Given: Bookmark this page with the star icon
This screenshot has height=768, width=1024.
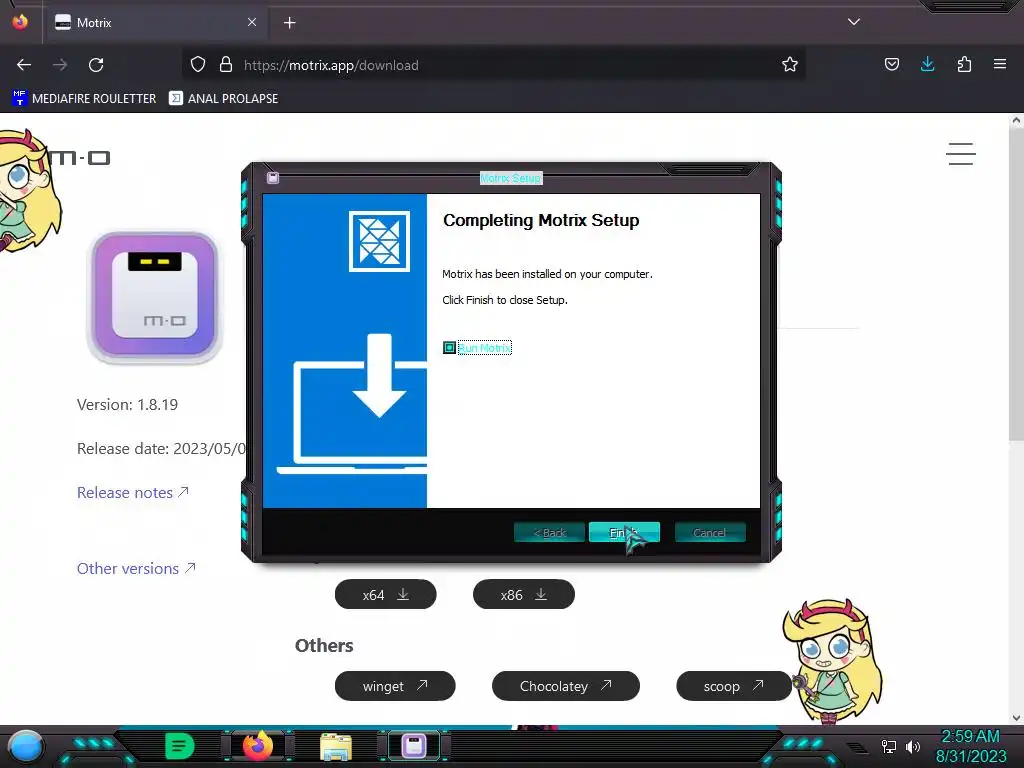Looking at the screenshot, I should click(x=790, y=65).
